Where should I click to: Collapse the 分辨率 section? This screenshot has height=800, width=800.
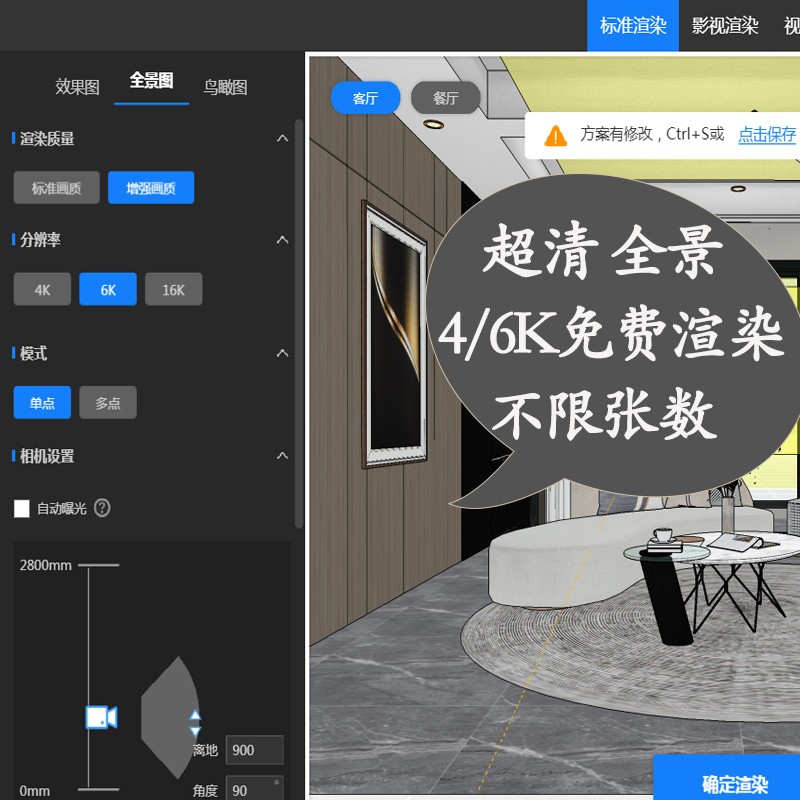click(283, 240)
